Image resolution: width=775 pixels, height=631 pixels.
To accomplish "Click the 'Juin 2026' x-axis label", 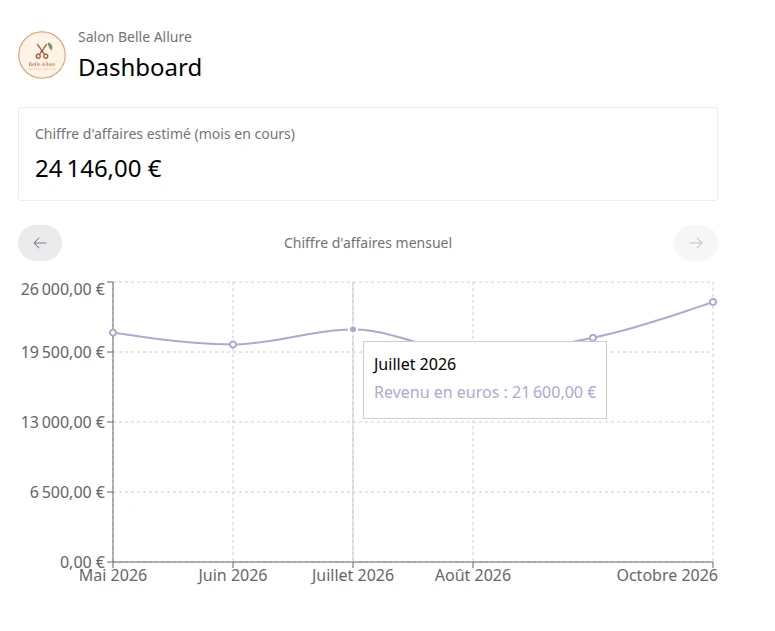I will pos(232,575).
